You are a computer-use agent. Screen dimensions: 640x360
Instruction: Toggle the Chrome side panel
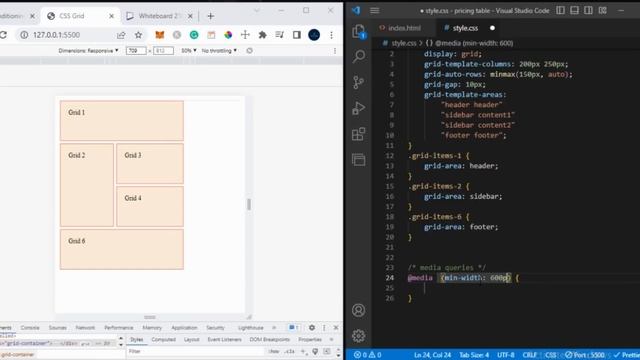coord(297,35)
